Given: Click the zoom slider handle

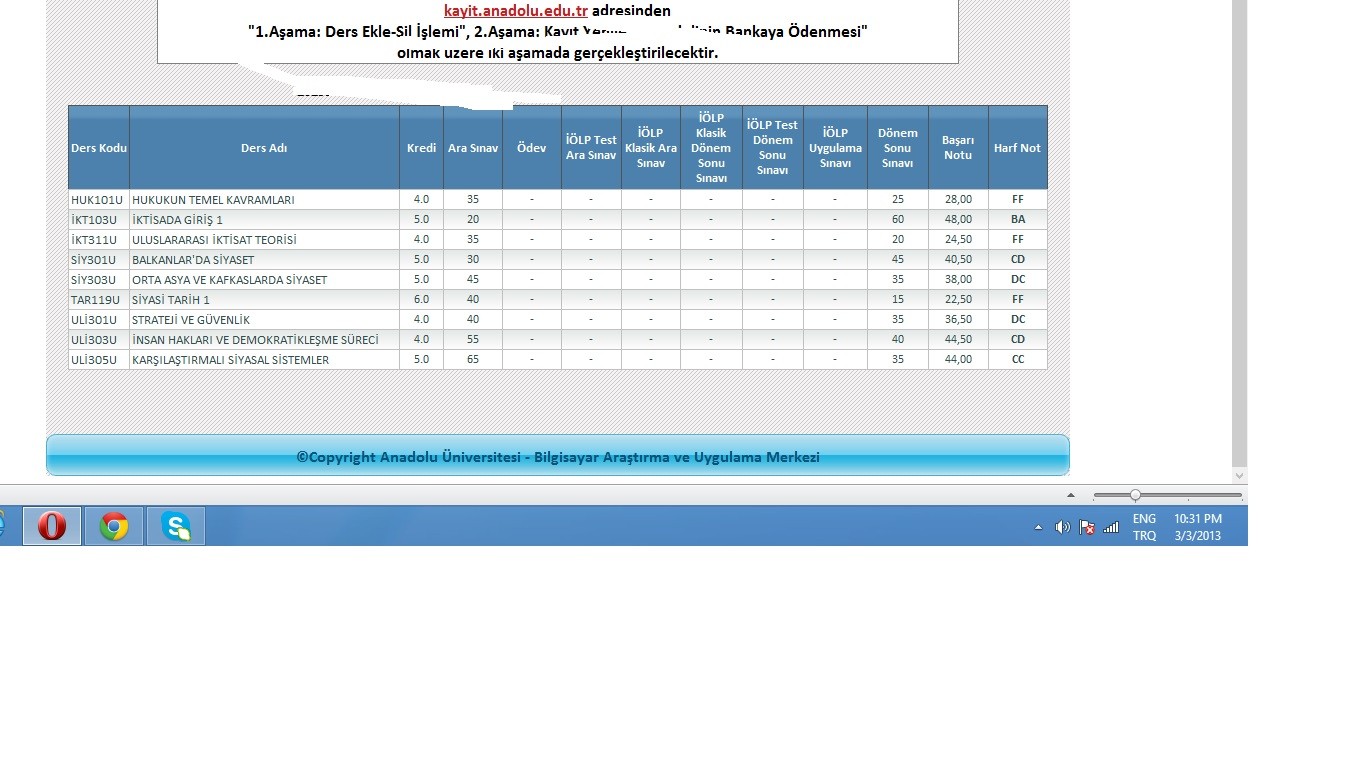Looking at the screenshot, I should tap(1135, 495).
